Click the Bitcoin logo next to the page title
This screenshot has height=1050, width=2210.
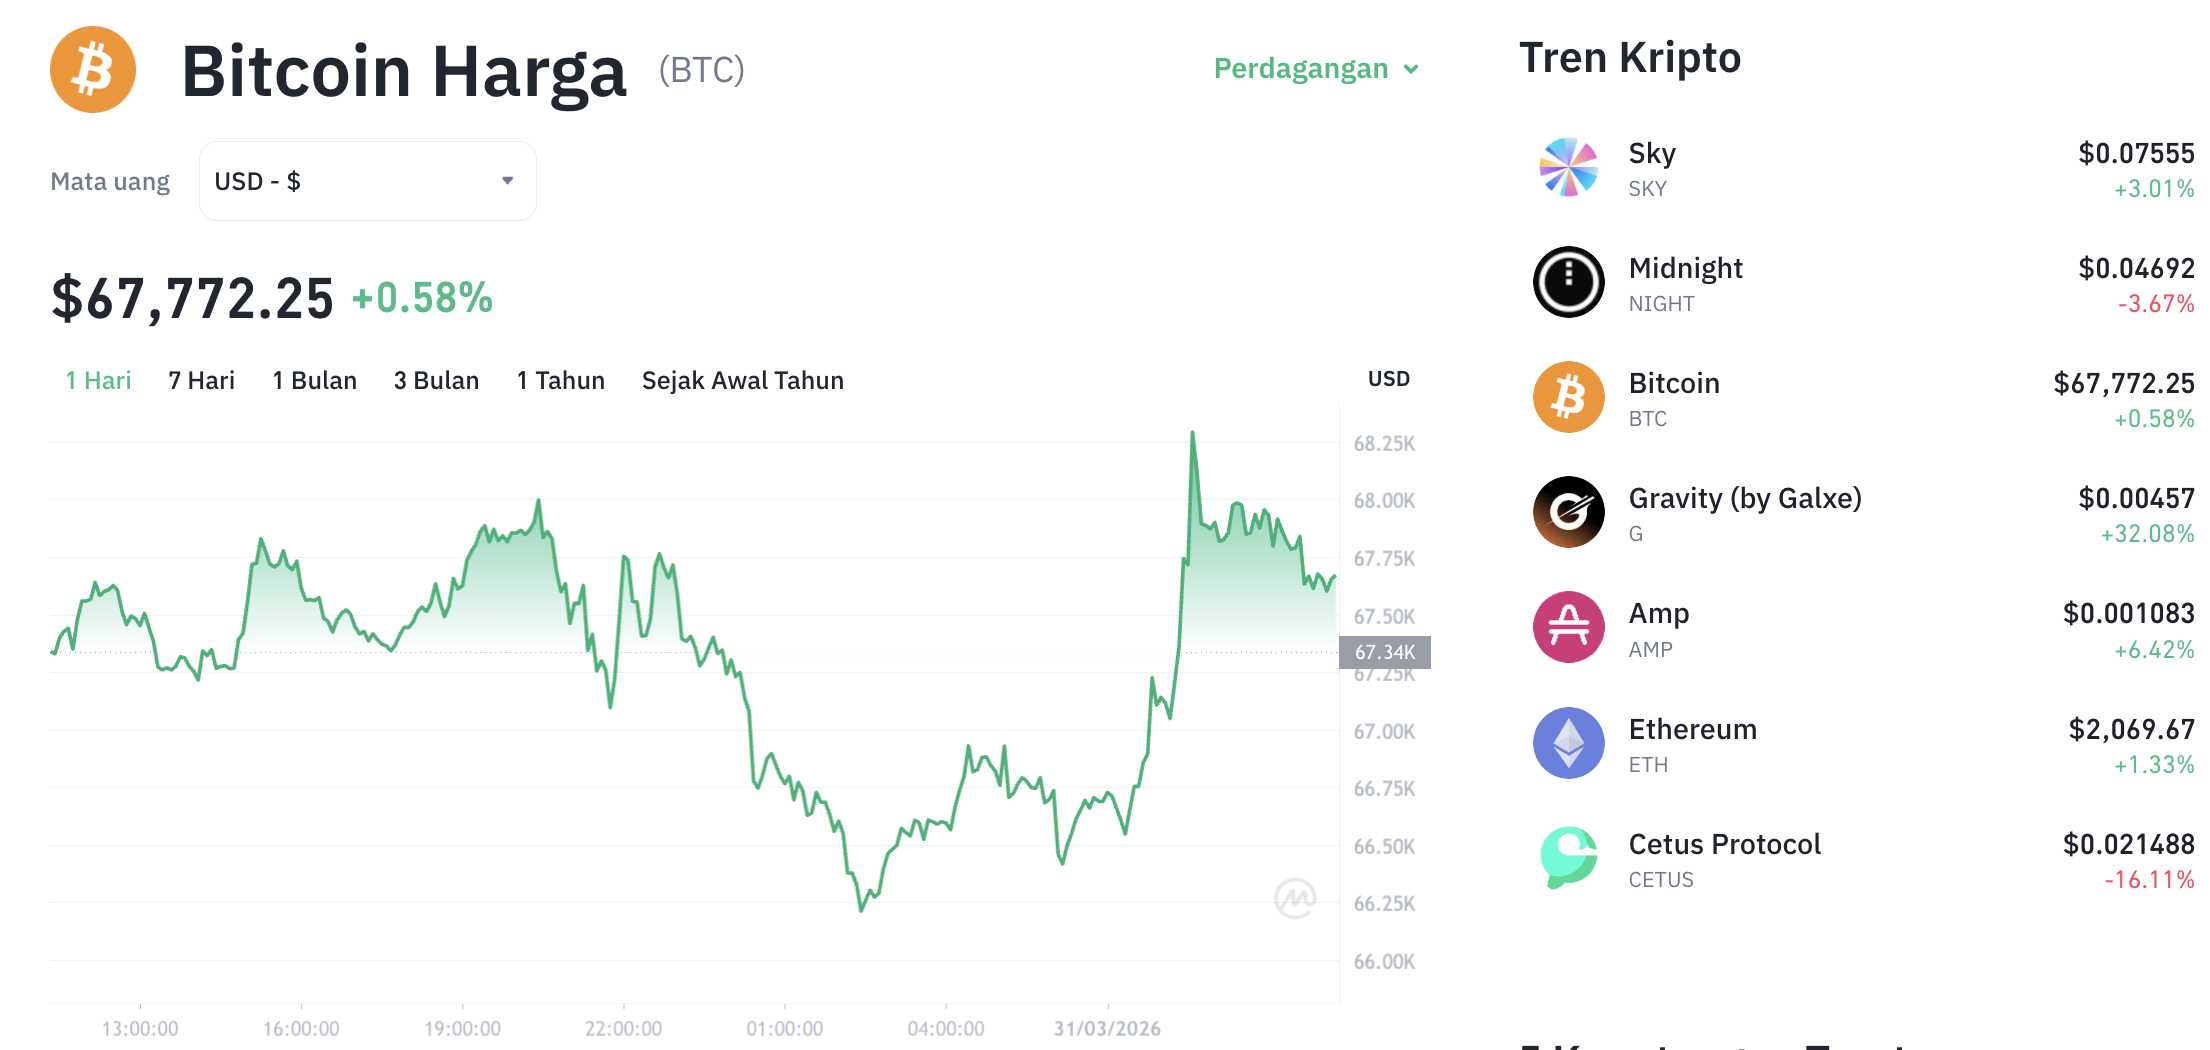click(x=92, y=69)
